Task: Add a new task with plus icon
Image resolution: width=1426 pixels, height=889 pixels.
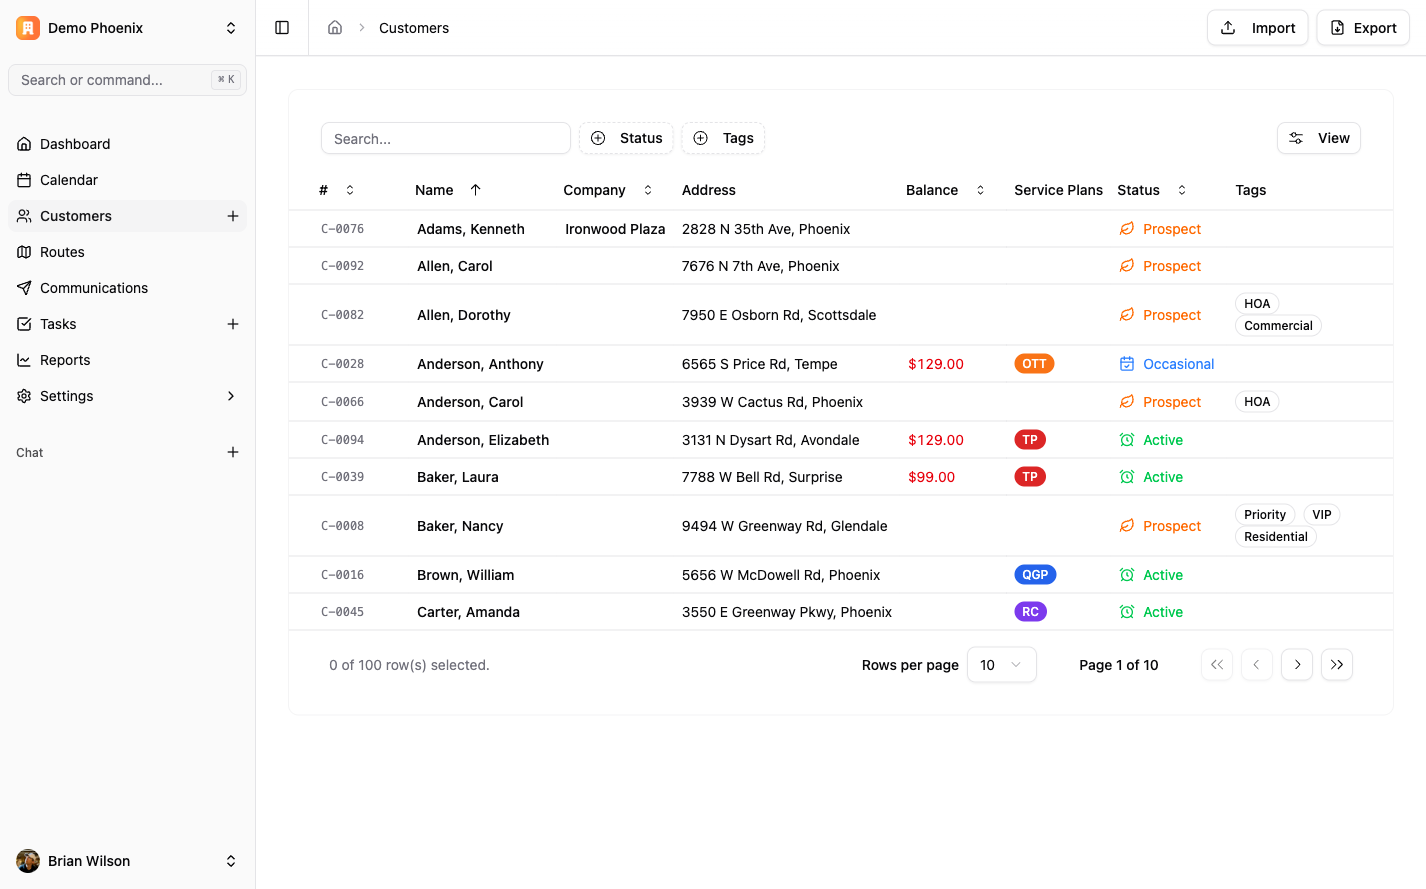Action: pos(233,324)
